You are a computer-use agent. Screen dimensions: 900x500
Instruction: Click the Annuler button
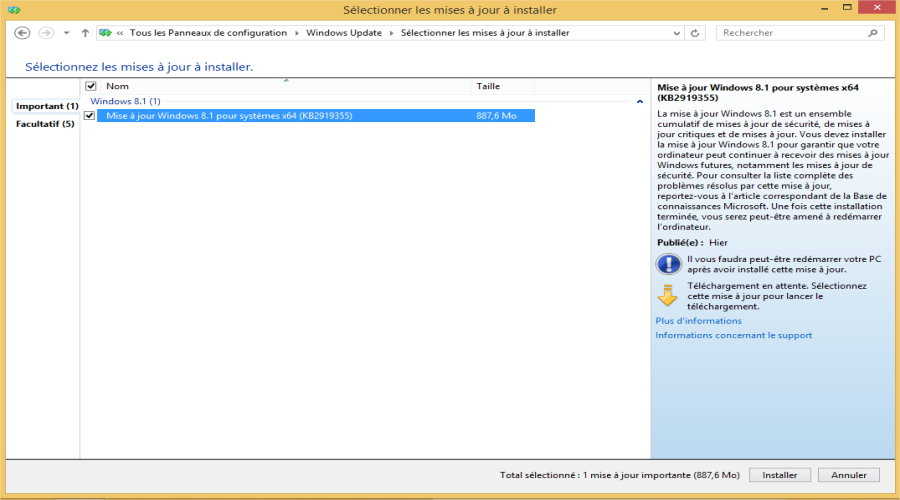[x=848, y=475]
